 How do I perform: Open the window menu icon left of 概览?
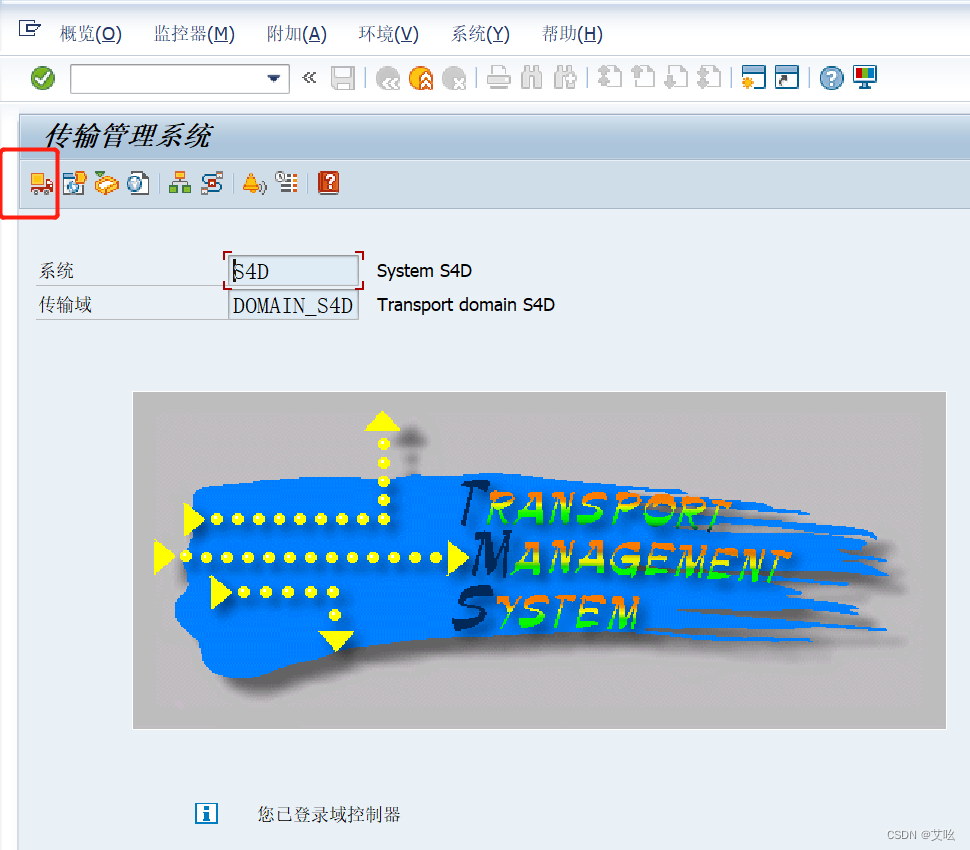(x=29, y=28)
